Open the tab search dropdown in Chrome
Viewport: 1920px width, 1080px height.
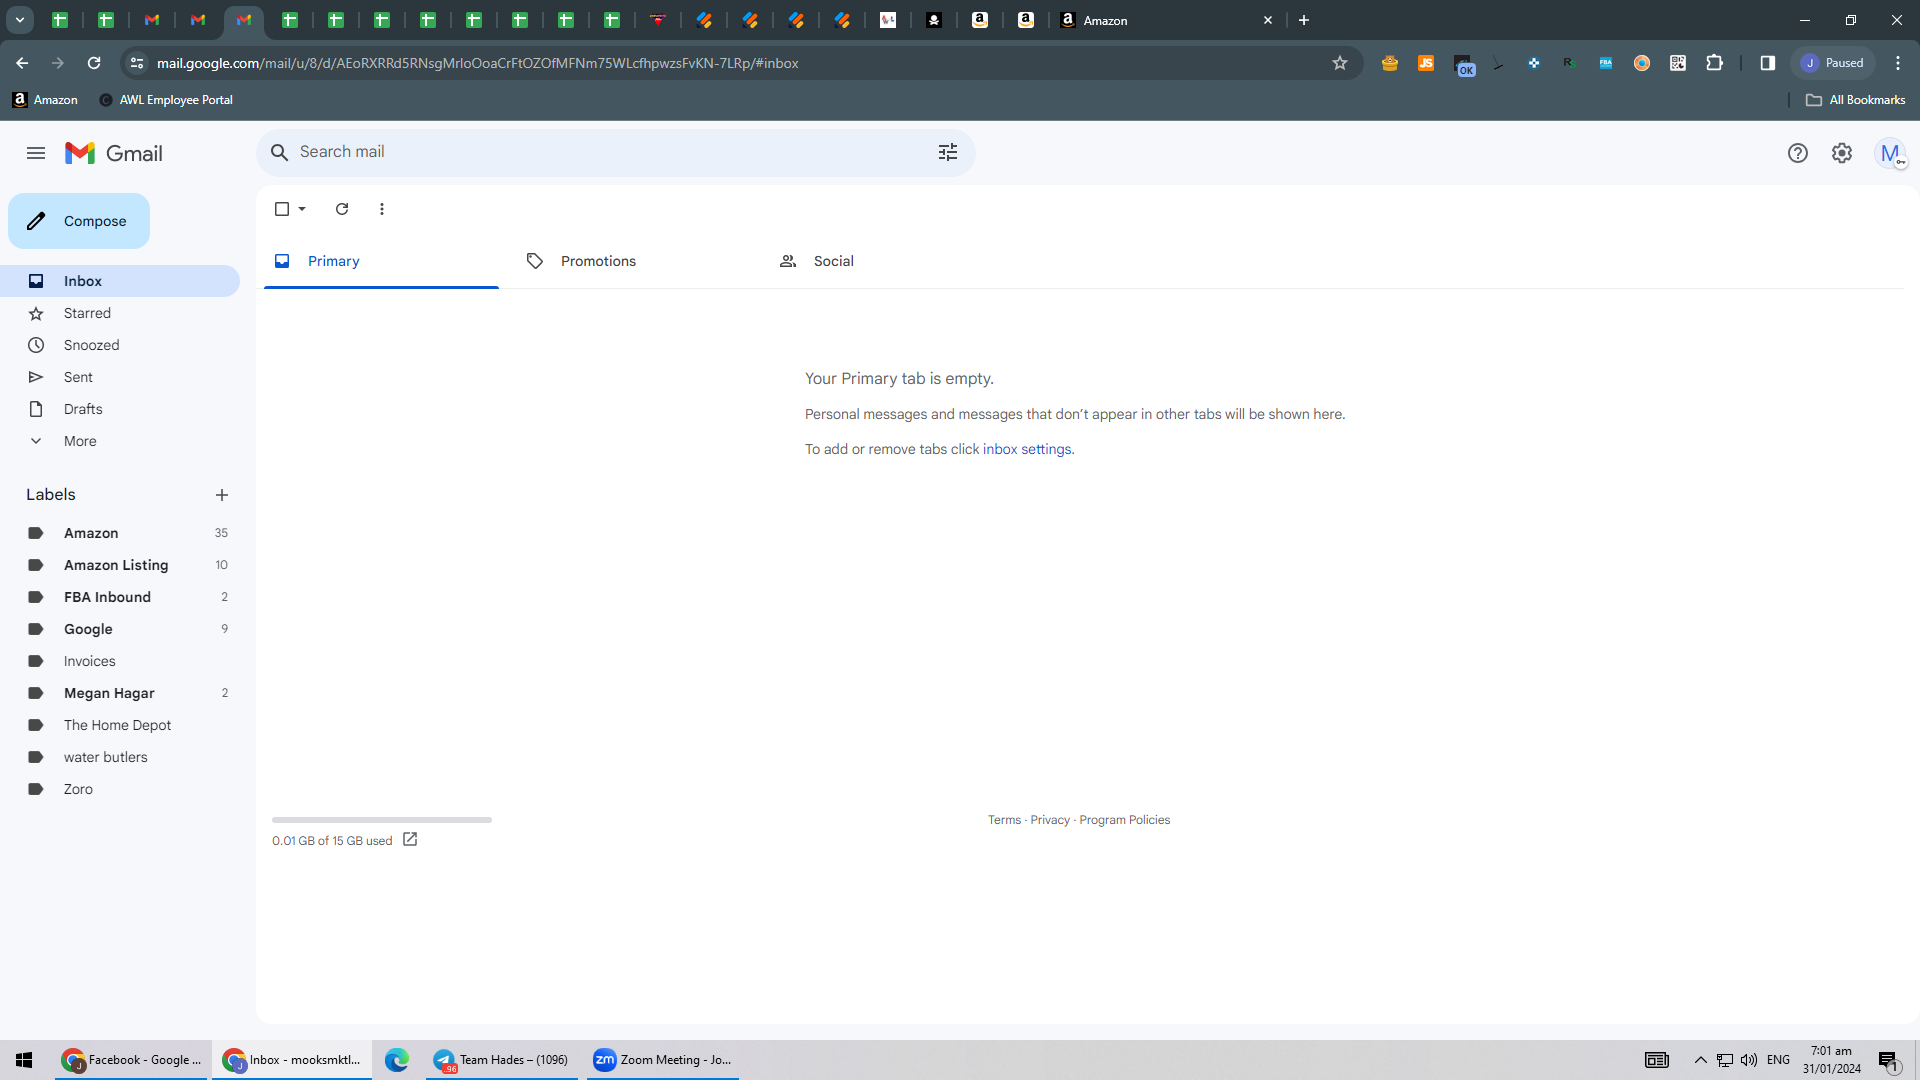click(20, 20)
